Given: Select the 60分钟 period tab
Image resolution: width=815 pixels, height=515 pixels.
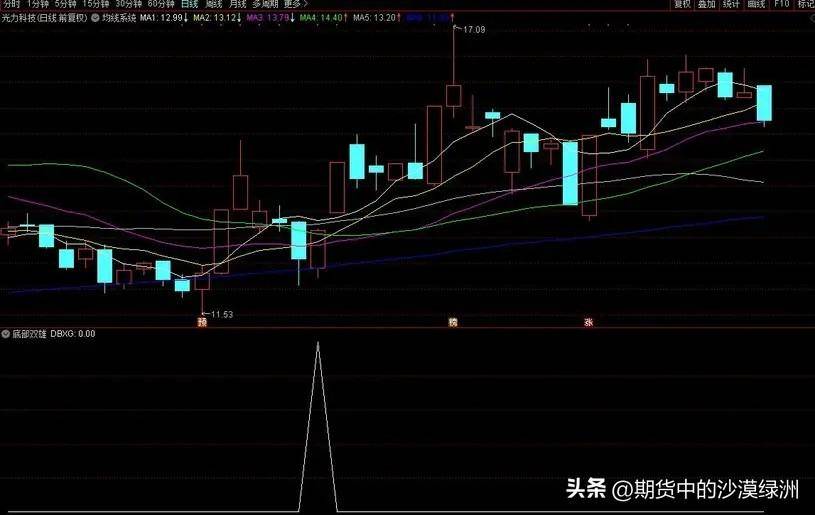Looking at the screenshot, I should (161, 4).
